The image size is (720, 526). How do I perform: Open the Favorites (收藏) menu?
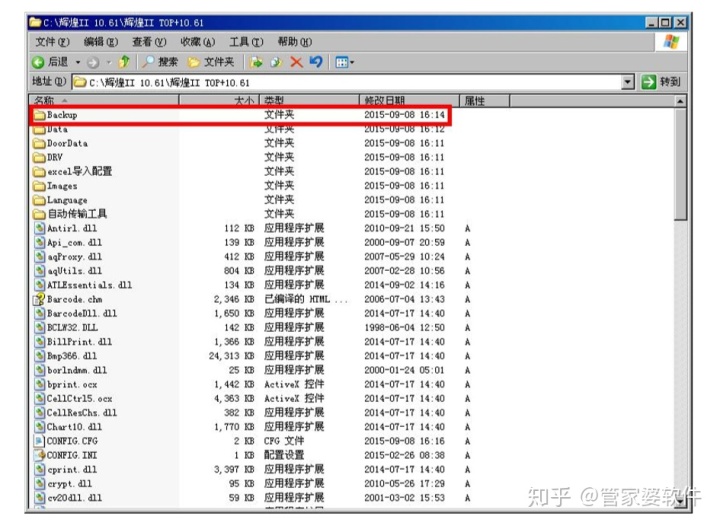click(197, 42)
